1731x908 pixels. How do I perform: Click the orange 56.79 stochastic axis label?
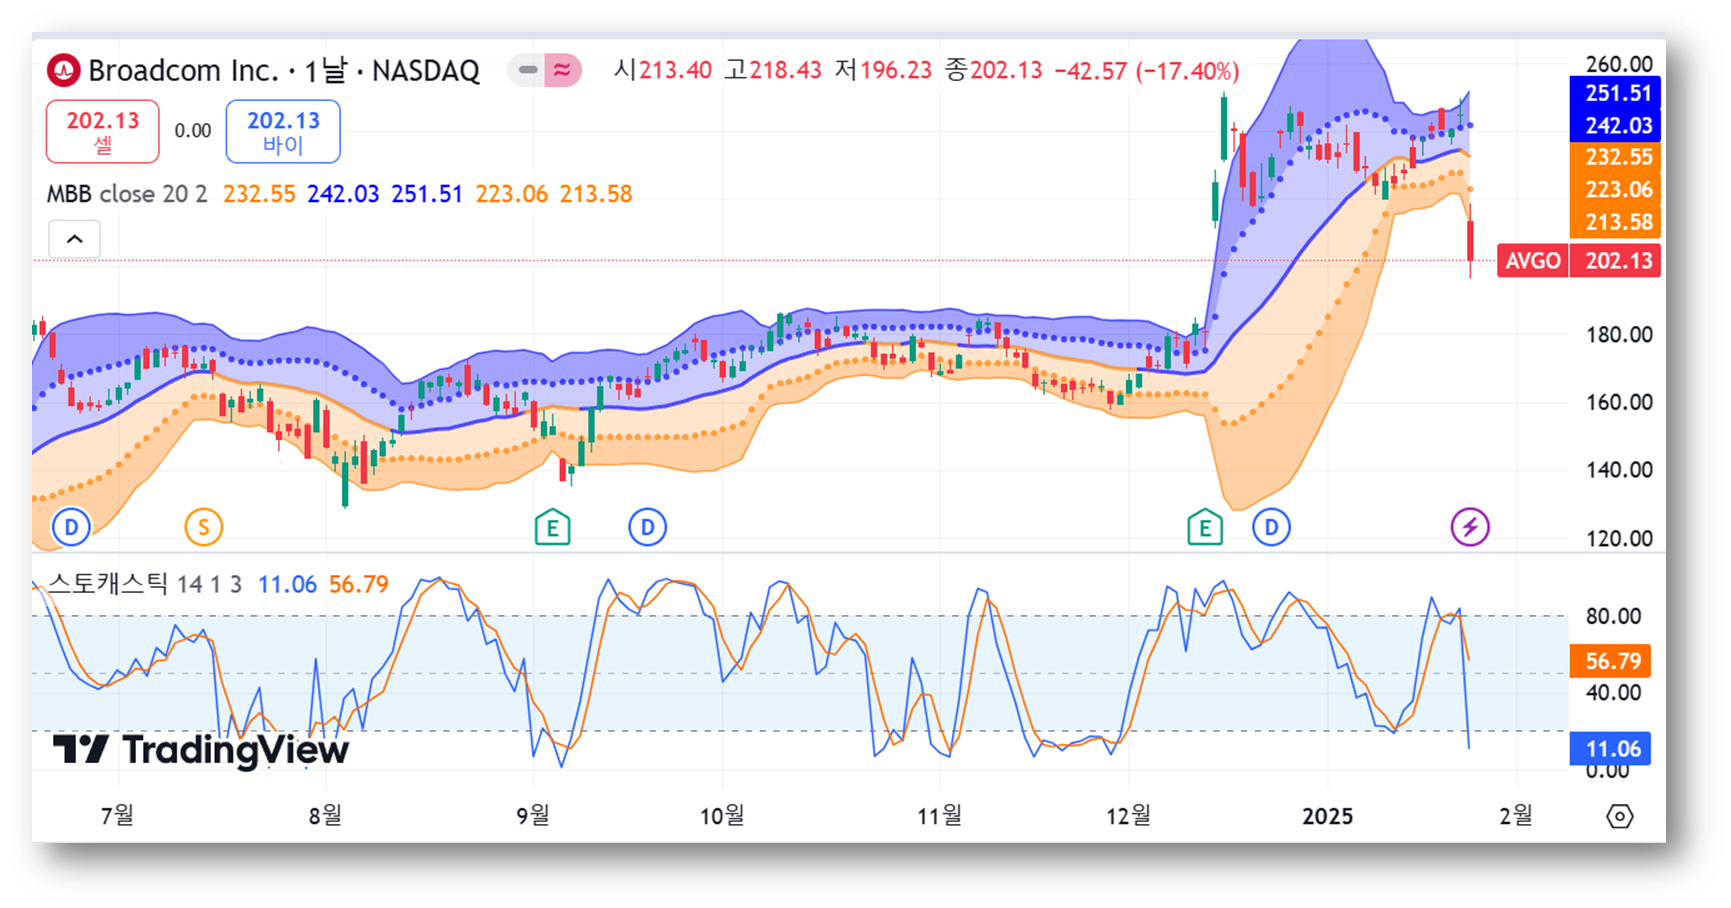[1611, 661]
